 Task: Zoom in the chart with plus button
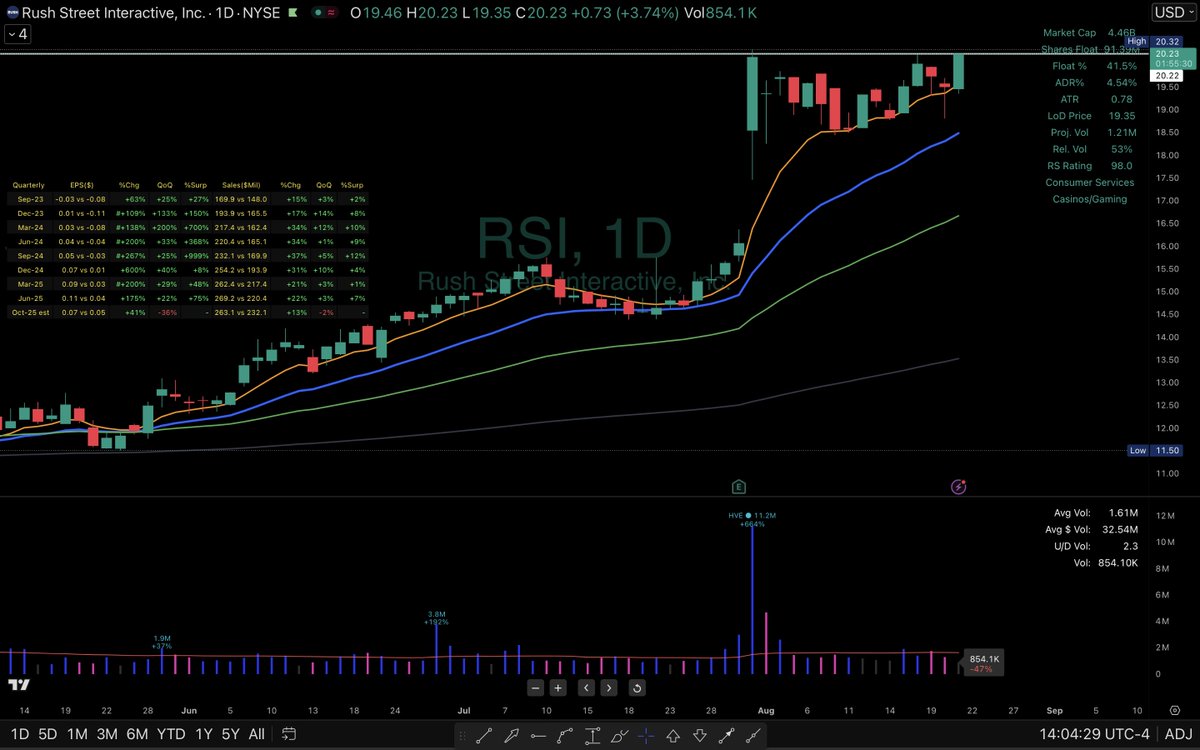(x=558, y=688)
